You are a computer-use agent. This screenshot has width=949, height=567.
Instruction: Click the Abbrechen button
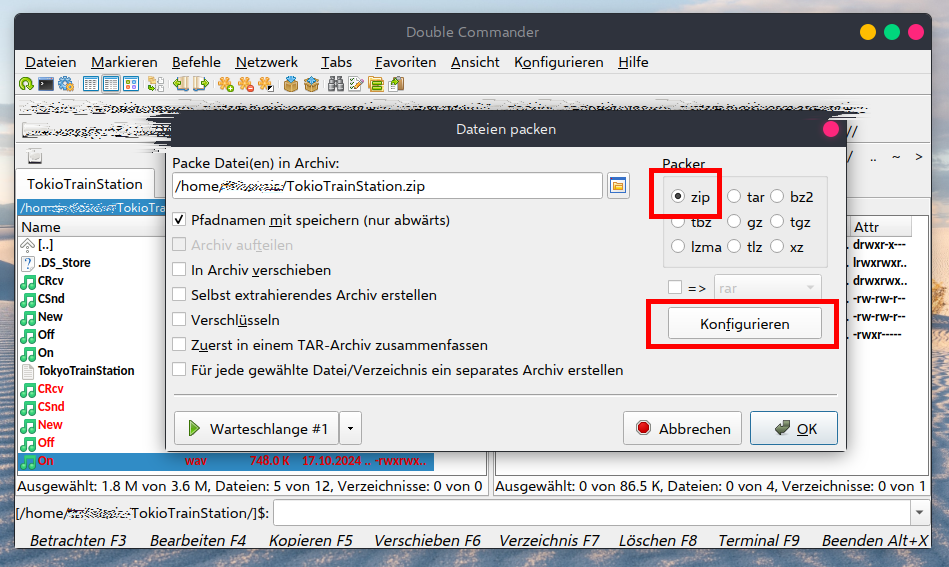(x=682, y=429)
